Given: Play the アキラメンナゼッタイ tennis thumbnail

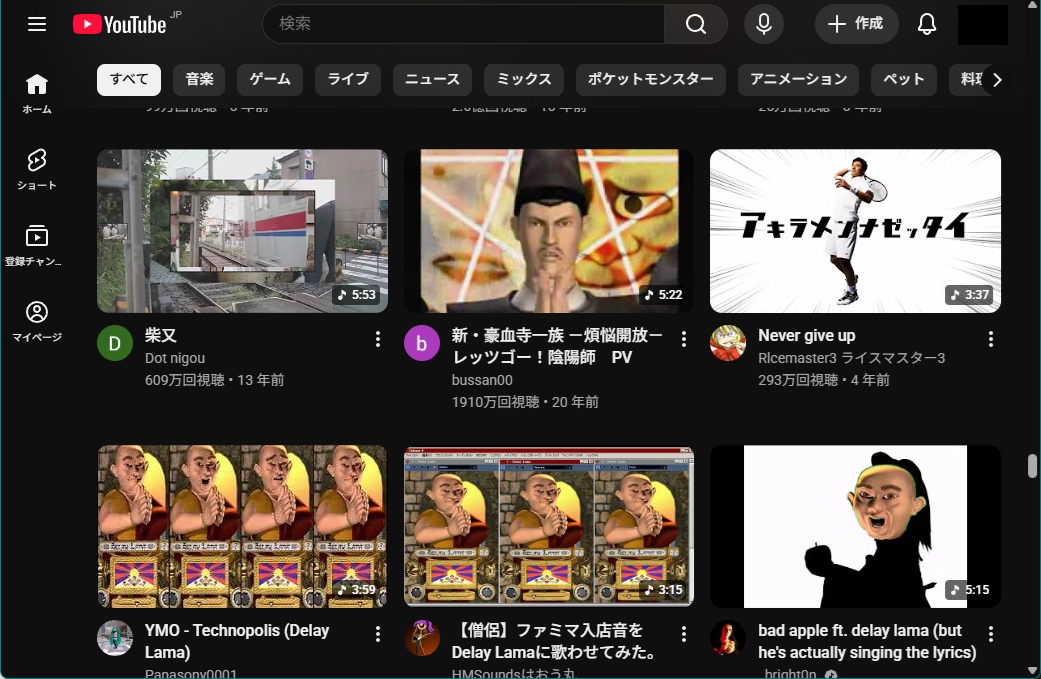Looking at the screenshot, I should point(855,231).
